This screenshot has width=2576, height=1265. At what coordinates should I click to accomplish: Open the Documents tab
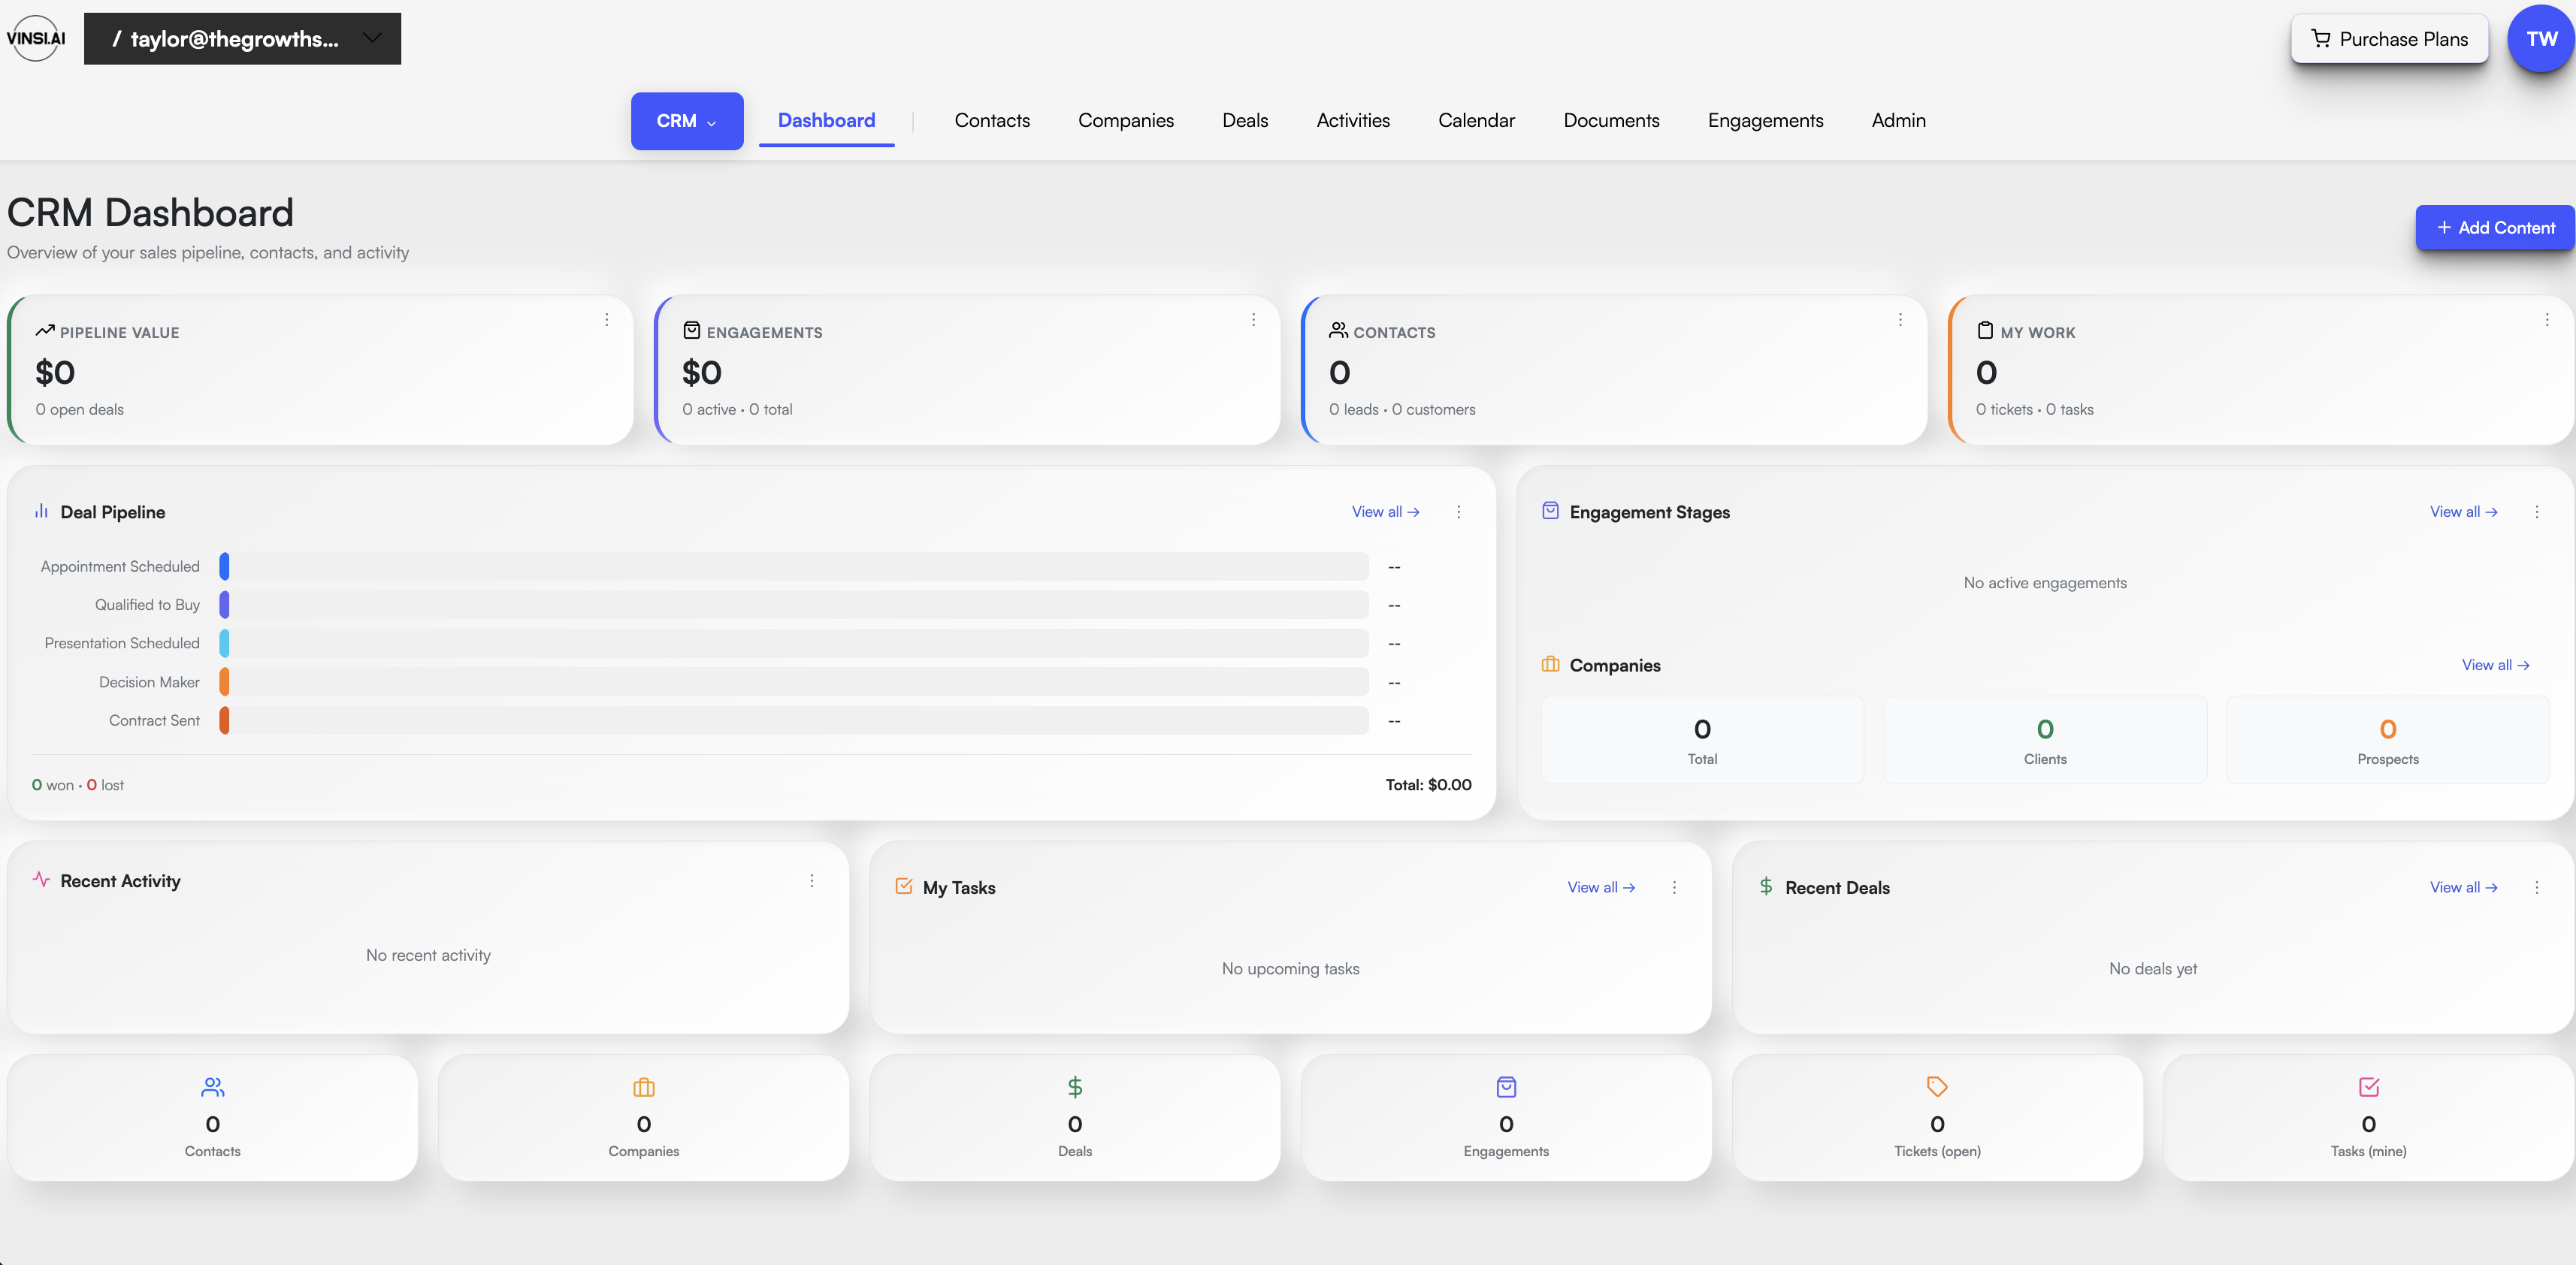[1611, 120]
